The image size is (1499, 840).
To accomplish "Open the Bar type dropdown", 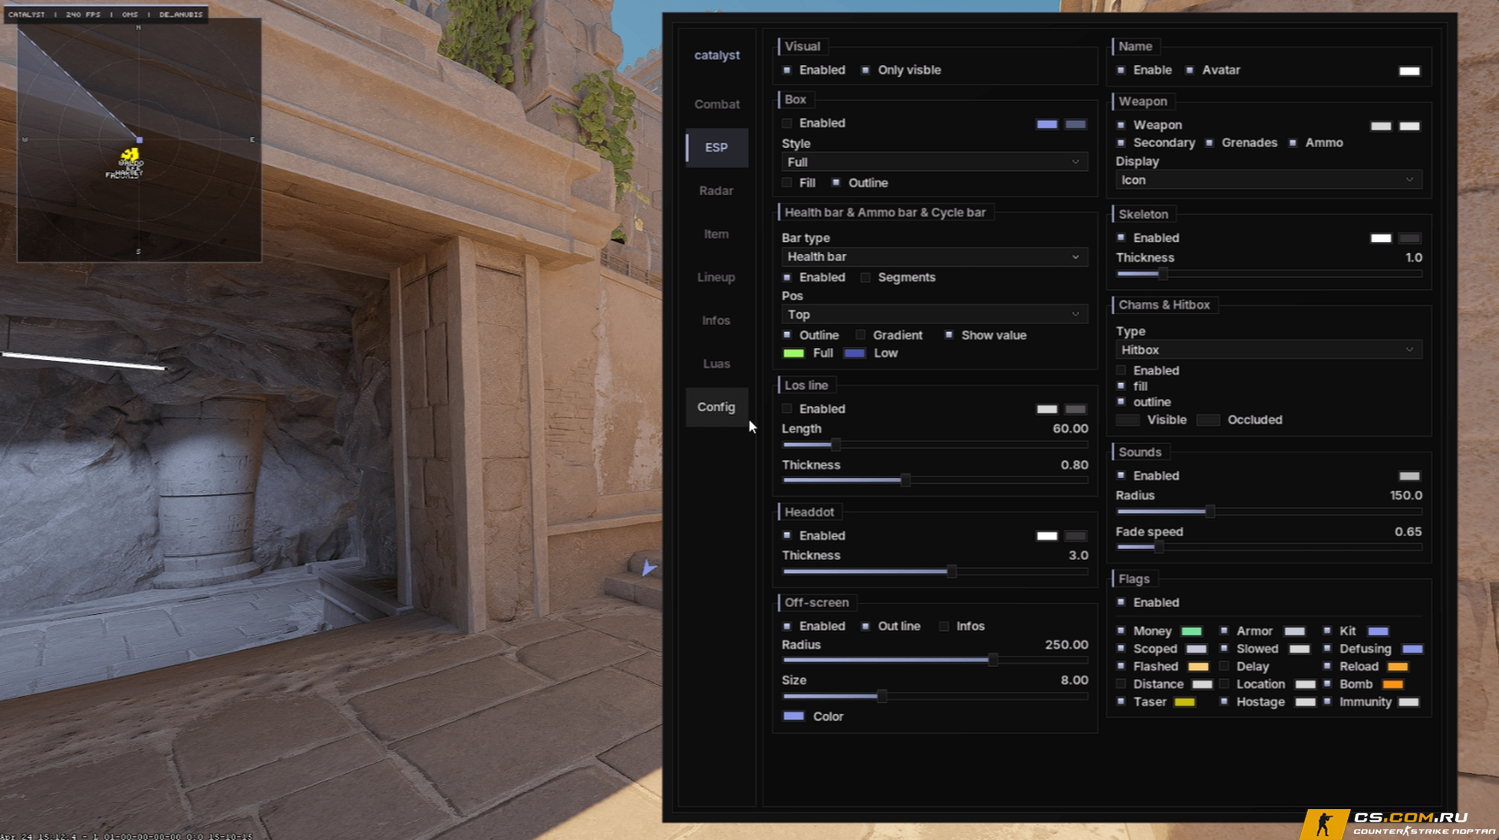I will pos(934,257).
